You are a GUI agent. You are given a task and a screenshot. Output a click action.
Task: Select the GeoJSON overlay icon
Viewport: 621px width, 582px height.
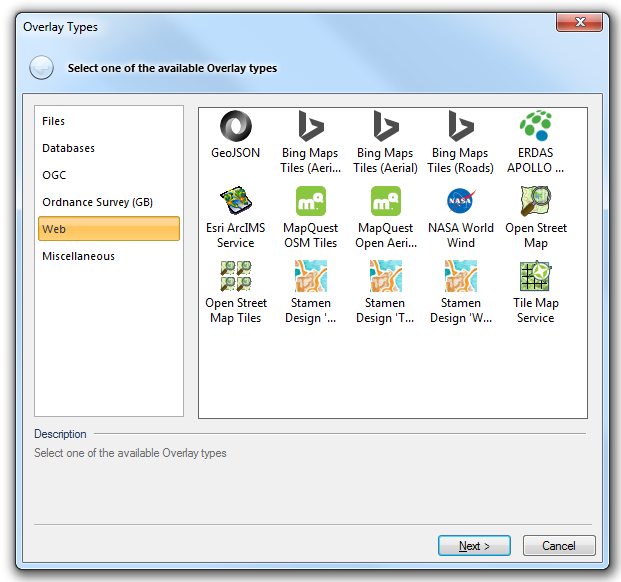pyautogui.click(x=236, y=126)
